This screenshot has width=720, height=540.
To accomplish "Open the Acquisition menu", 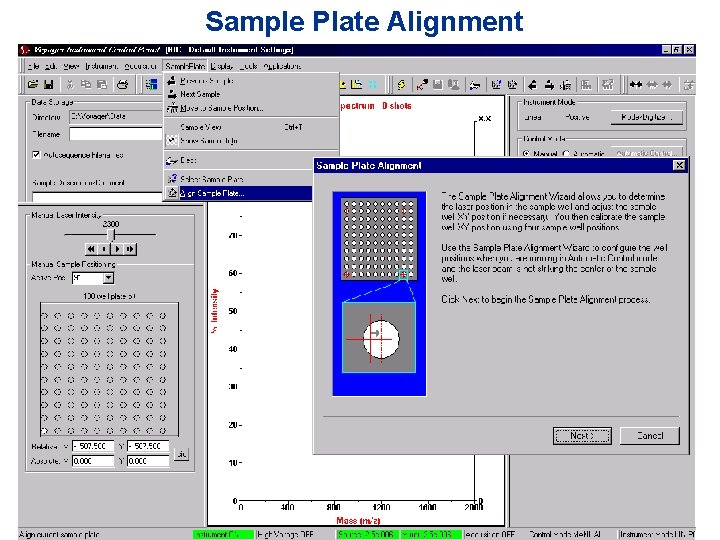I will pyautogui.click(x=141, y=66).
